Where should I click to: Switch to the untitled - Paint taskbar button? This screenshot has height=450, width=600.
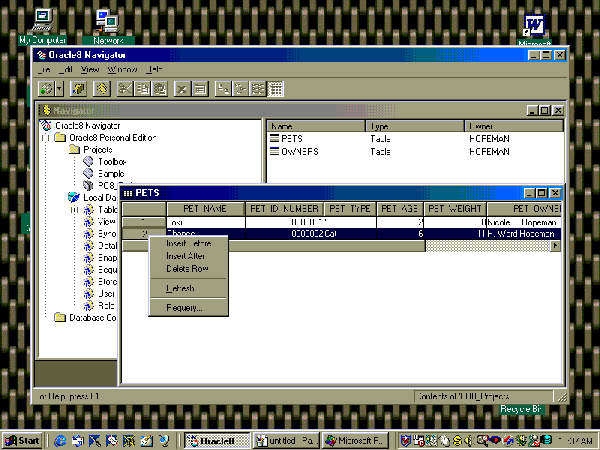[x=286, y=441]
